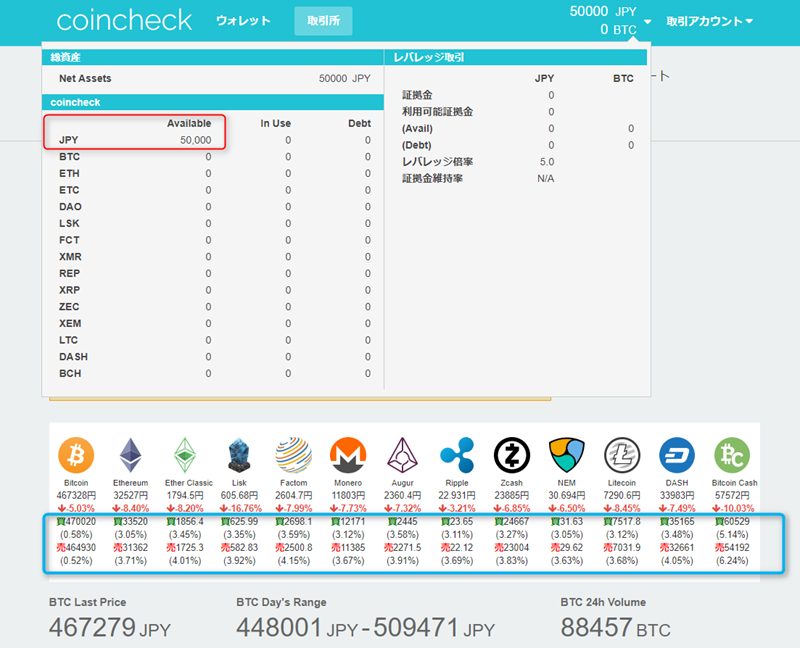The image size is (800, 648).
Task: Click the LSK row label
Action: (69, 223)
